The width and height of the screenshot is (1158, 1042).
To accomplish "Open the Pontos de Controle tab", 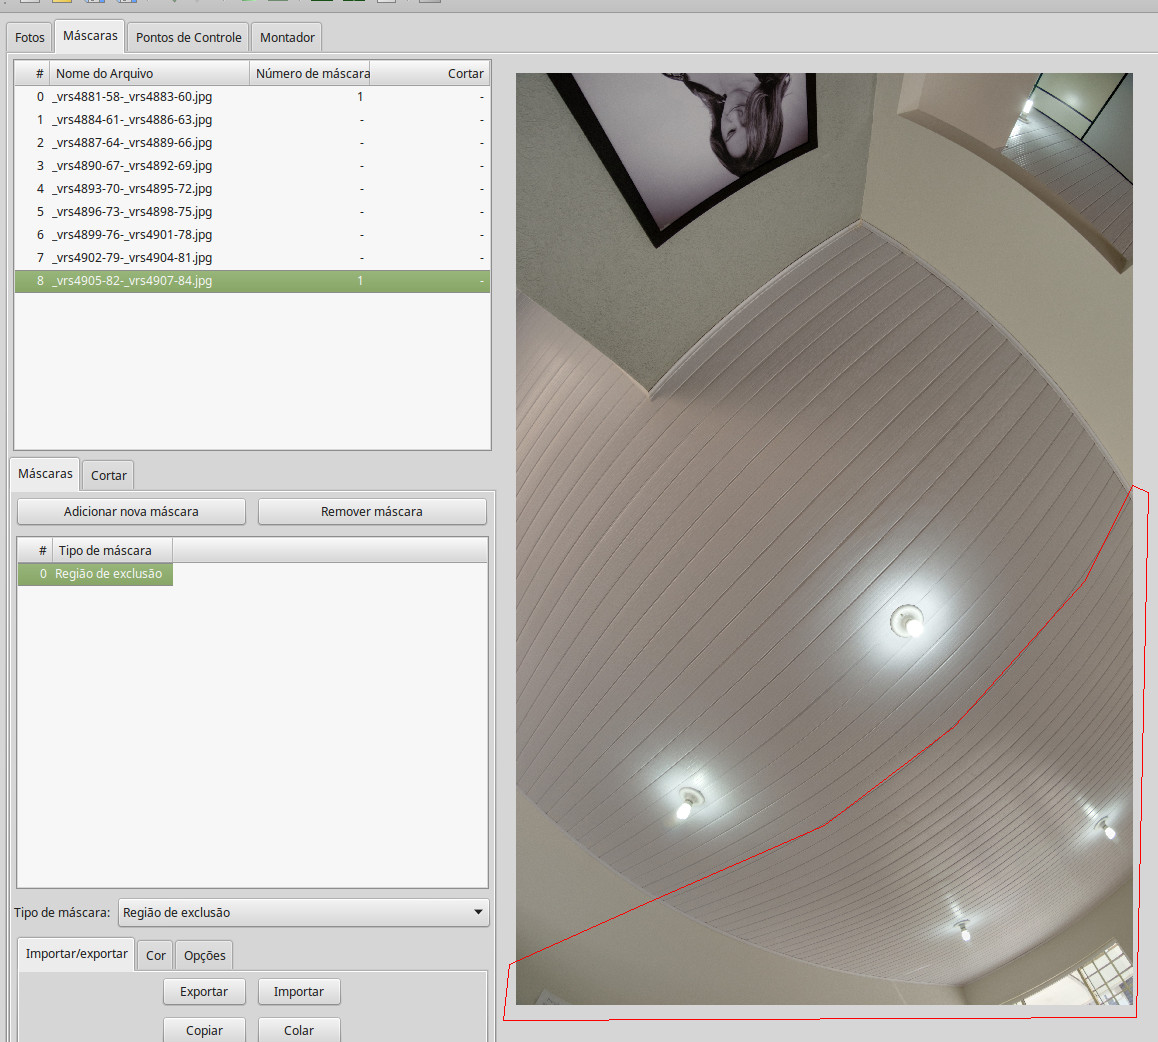I will click(x=188, y=37).
